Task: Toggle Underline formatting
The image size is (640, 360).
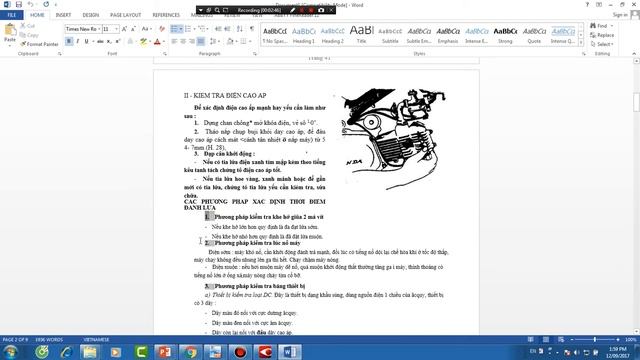Action: tap(86, 41)
